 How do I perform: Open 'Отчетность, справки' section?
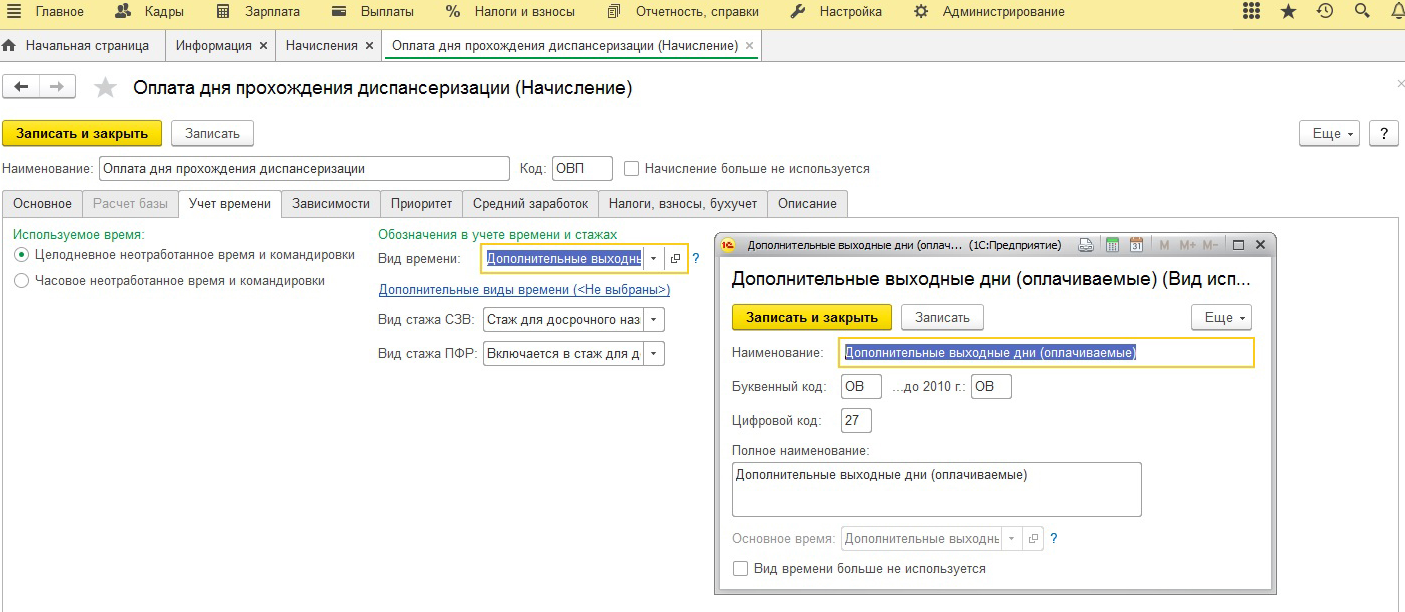tap(682, 12)
